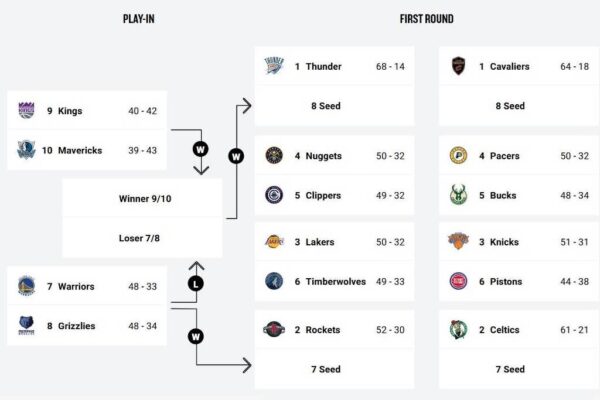Viewport: 600px width, 400px height.
Task: Click the Sacramento Kings logo
Action: pyautogui.click(x=26, y=111)
